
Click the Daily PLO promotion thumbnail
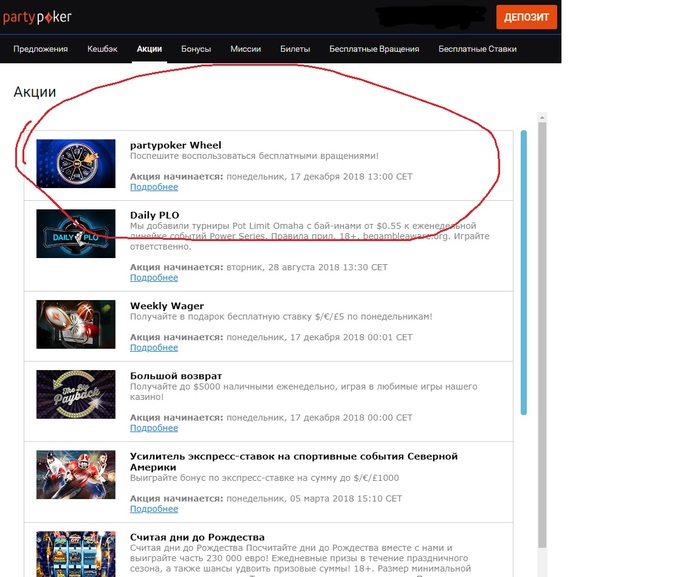tap(76, 234)
